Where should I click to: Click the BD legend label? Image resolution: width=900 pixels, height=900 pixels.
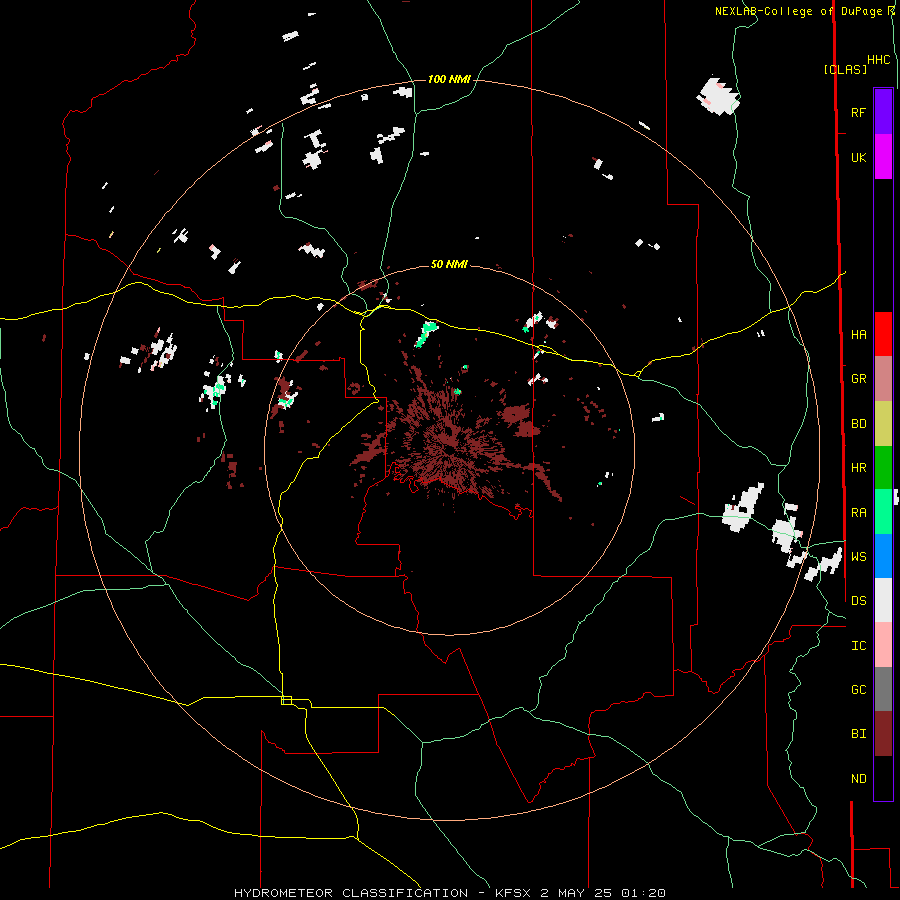pyautogui.click(x=858, y=424)
